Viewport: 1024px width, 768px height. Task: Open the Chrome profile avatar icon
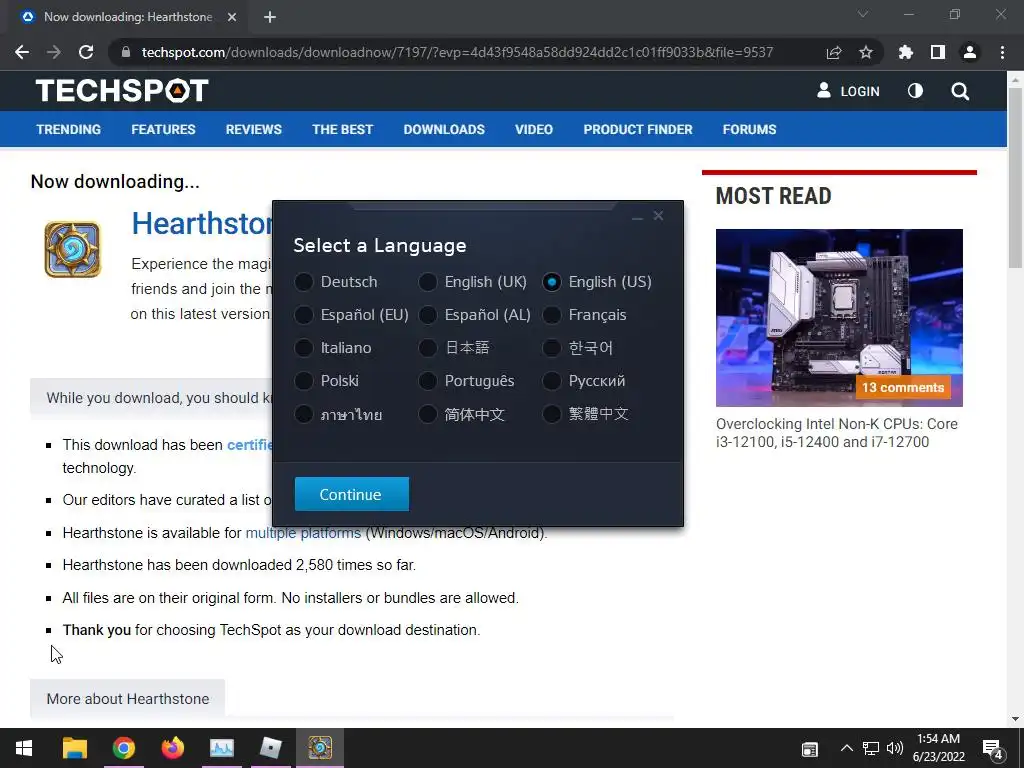tap(970, 52)
